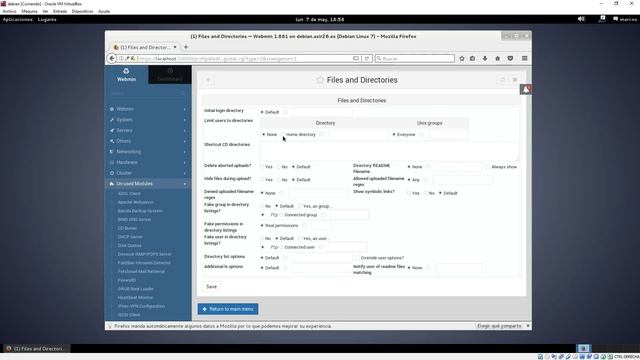640x360 pixels.
Task: Click the Webmin logo tab
Action: pyautogui.click(x=127, y=75)
